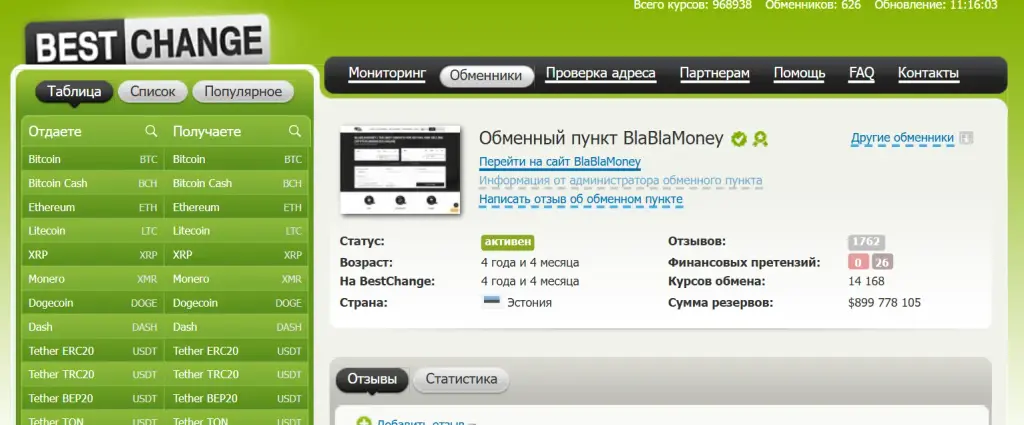Expand Информация от администратора обменного пункта
Viewport: 1024px width, 425px height.
tap(620, 181)
